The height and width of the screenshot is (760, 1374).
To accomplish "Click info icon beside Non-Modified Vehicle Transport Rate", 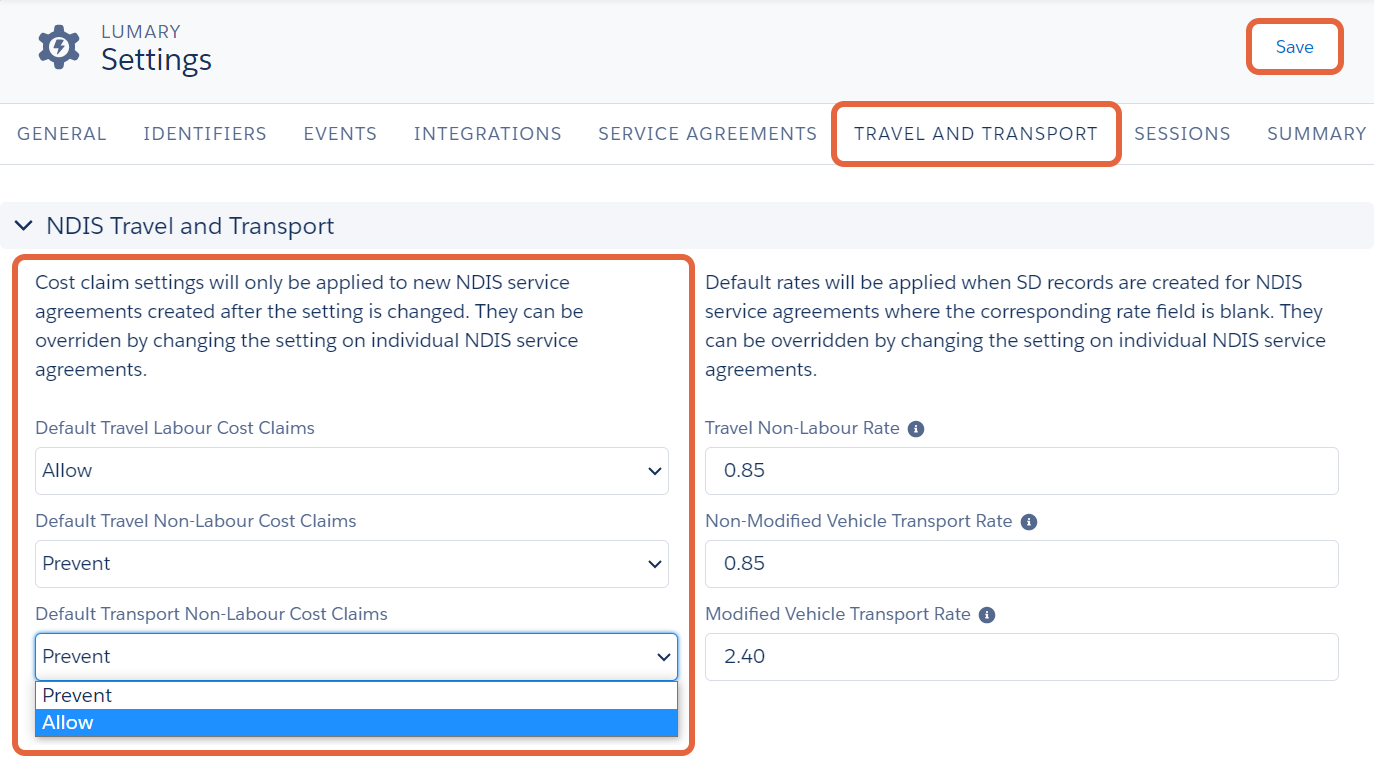I will pos(1029,522).
